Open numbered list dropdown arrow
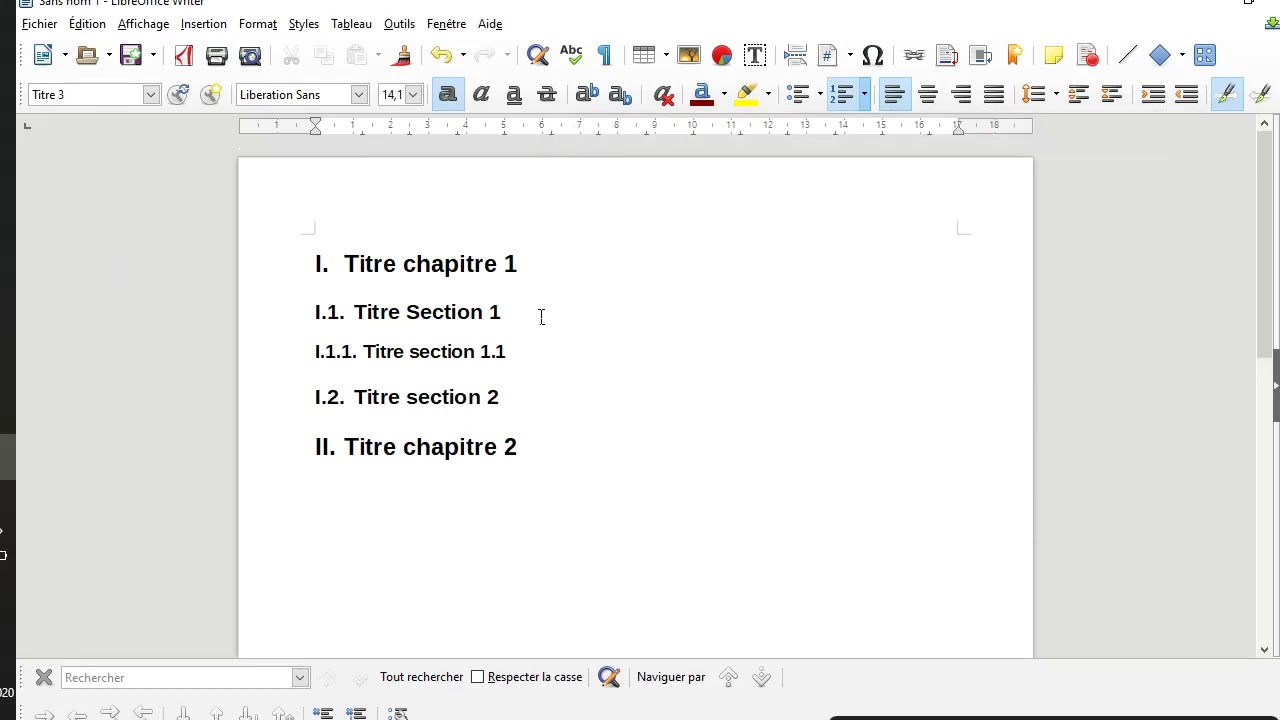The image size is (1280, 720). click(x=864, y=95)
